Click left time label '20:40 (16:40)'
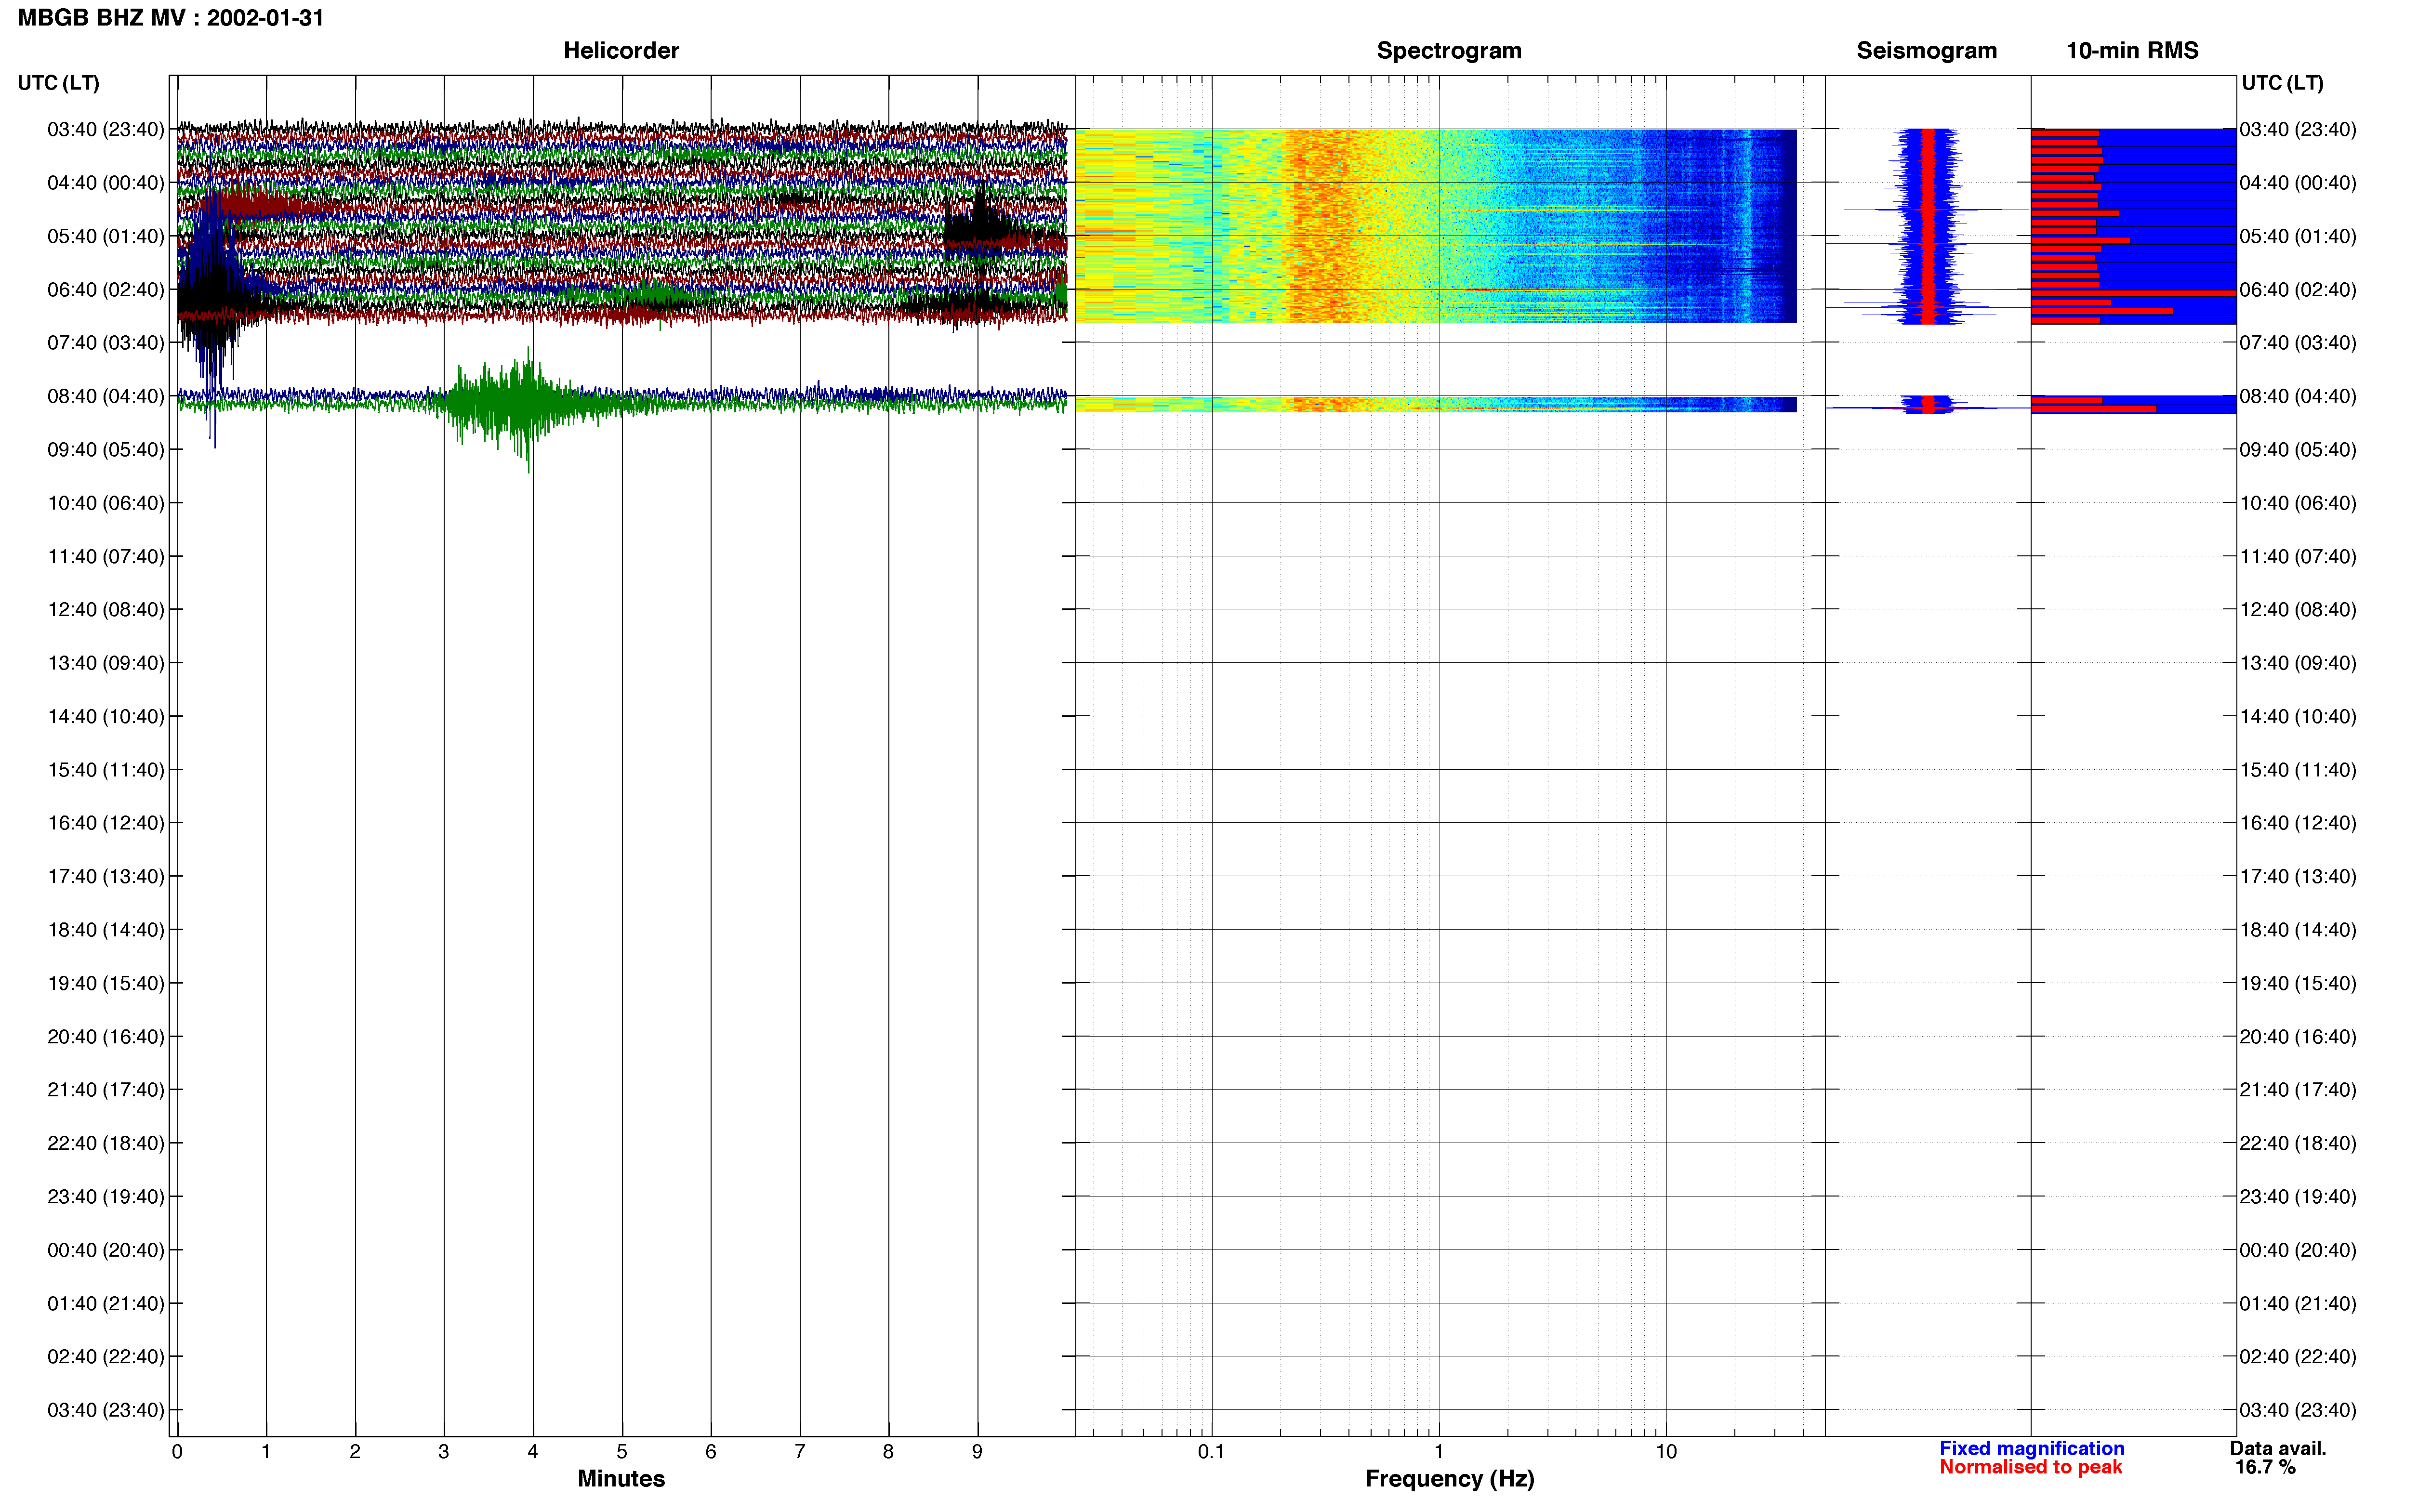Screen dimensions: 2418x1512 point(106,1037)
